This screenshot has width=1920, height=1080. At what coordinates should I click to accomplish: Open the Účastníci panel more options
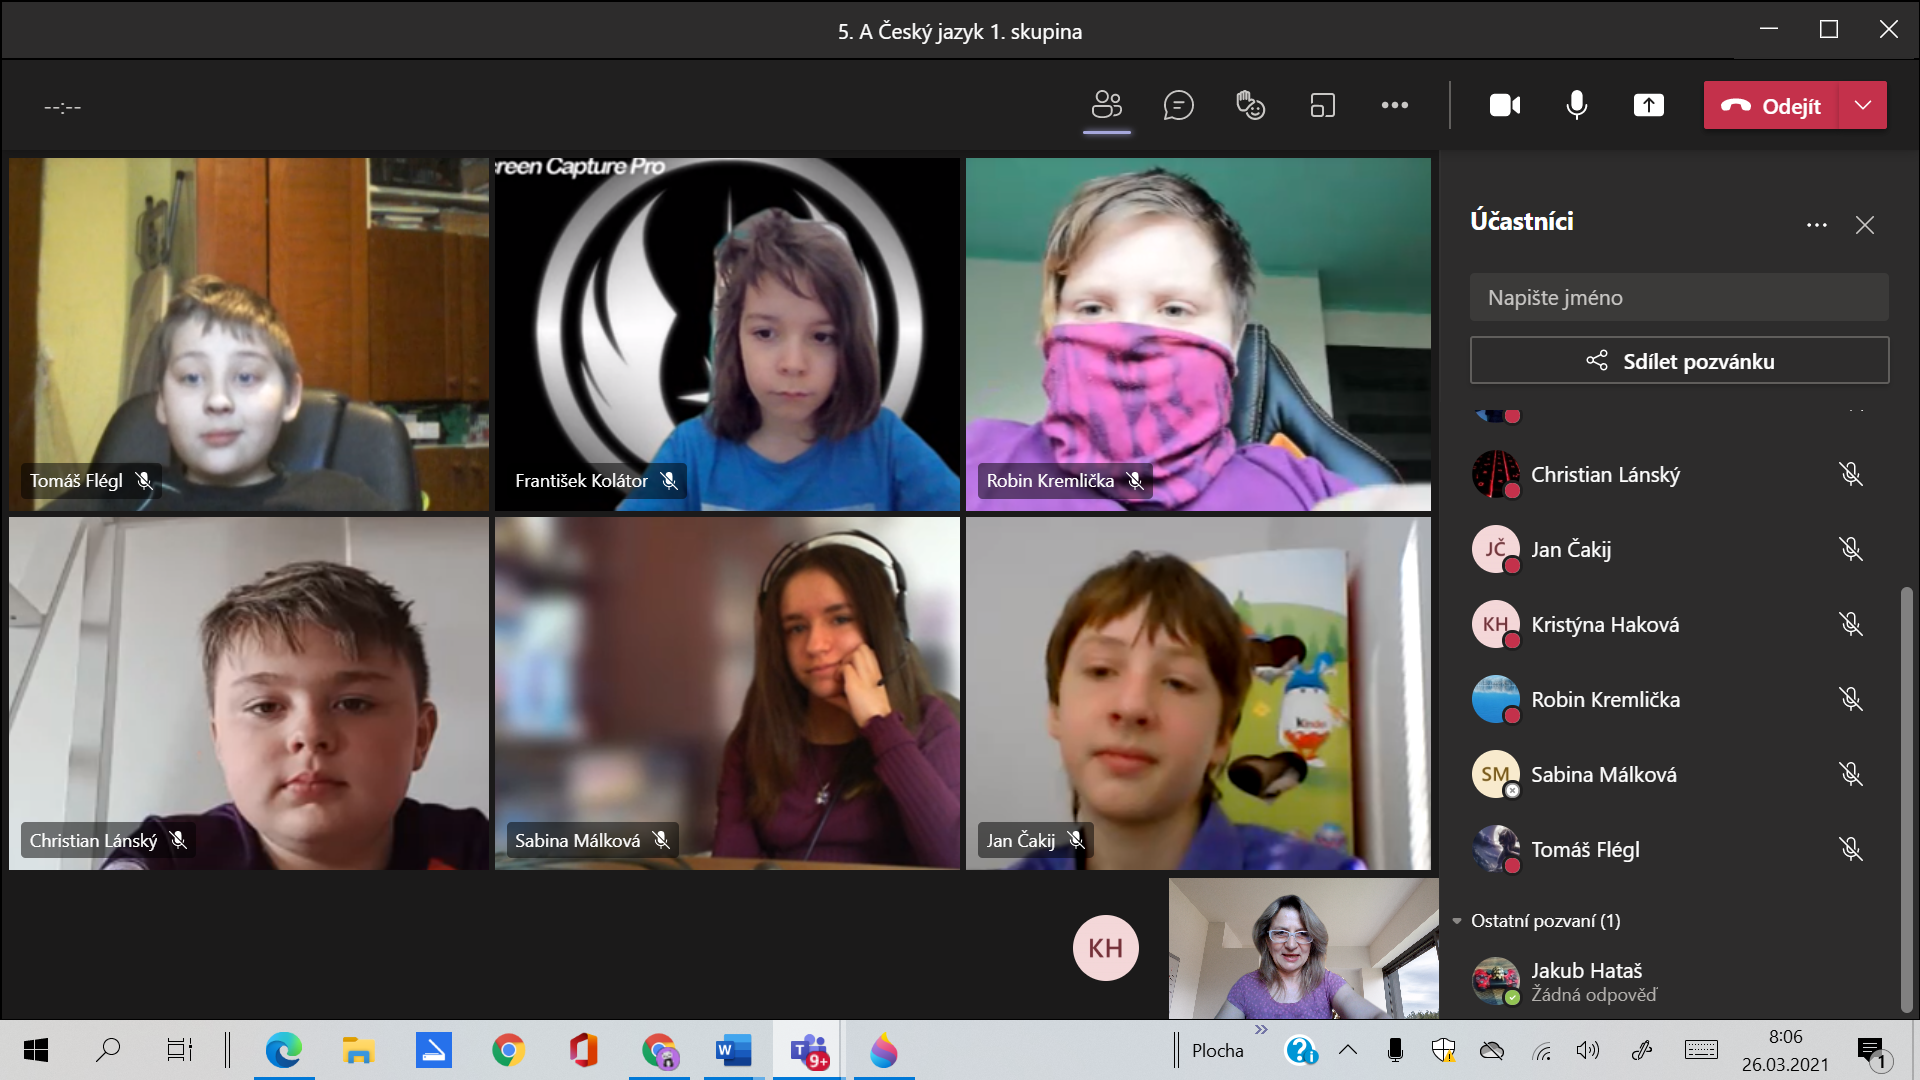[1816, 225]
